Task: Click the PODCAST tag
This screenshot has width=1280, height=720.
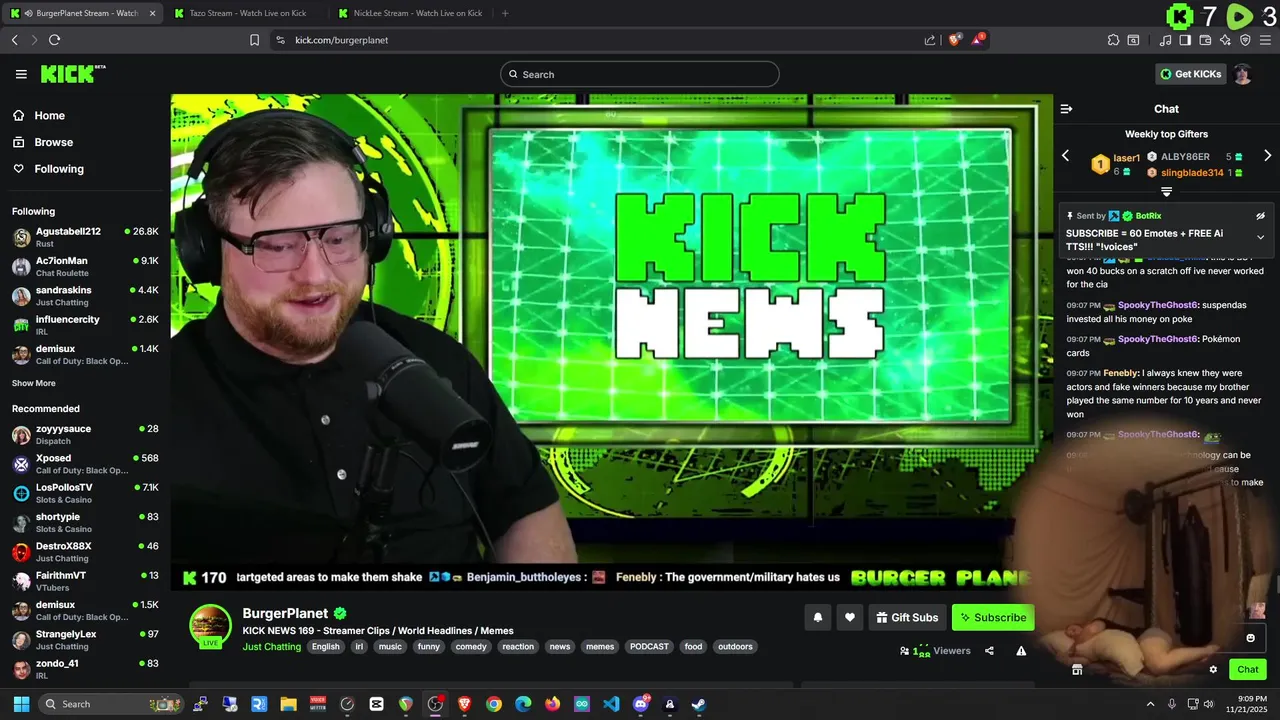Action: click(649, 647)
